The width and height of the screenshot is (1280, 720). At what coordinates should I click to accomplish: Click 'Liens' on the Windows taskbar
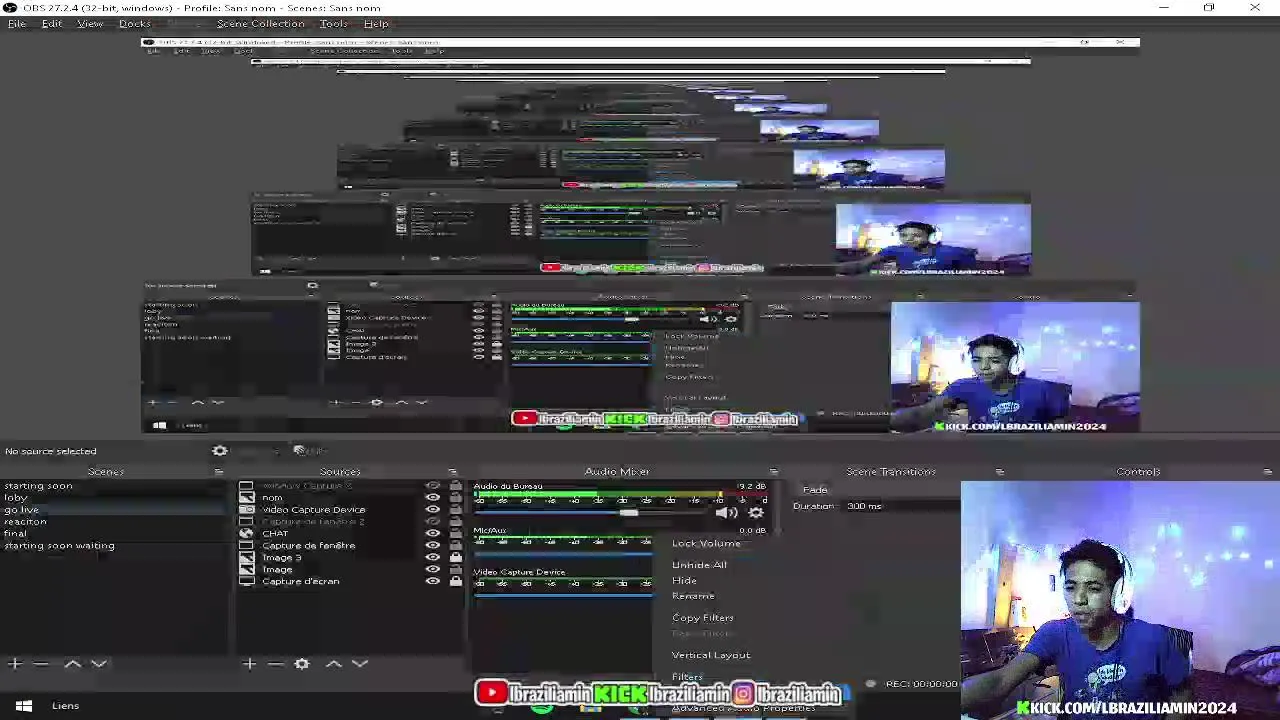tap(65, 706)
